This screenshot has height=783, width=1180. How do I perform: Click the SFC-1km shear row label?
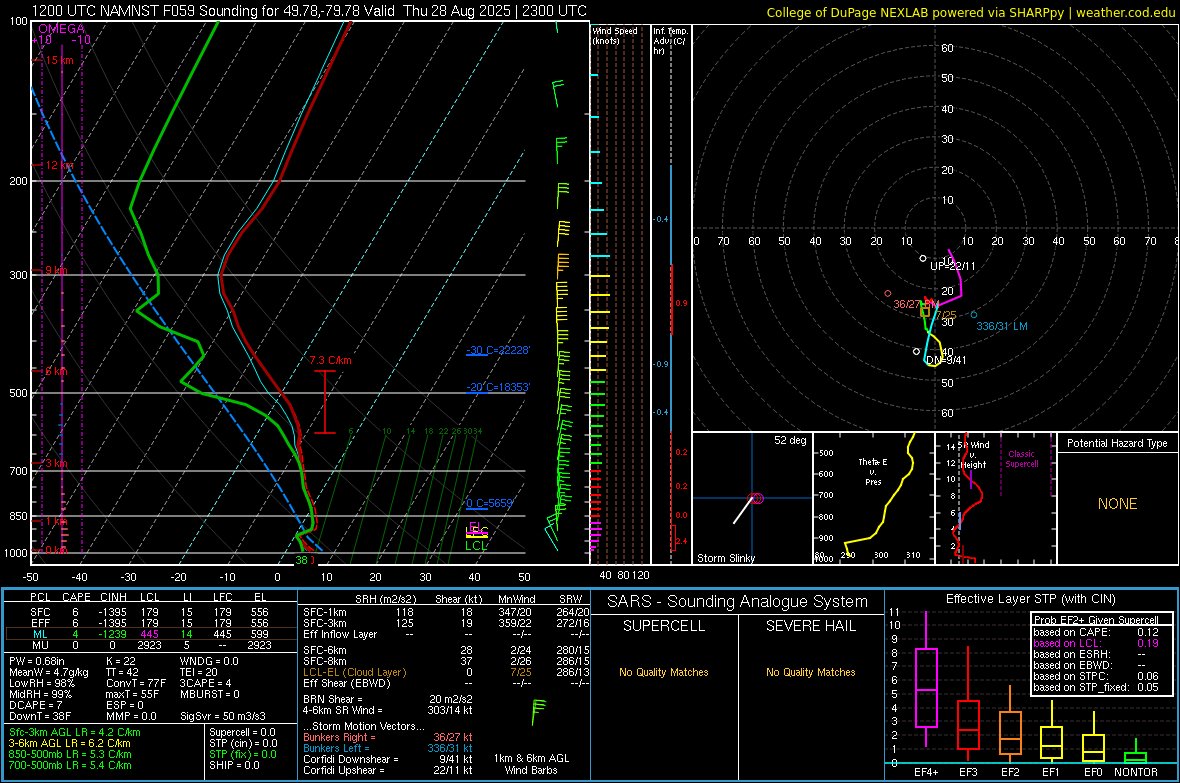click(325, 612)
